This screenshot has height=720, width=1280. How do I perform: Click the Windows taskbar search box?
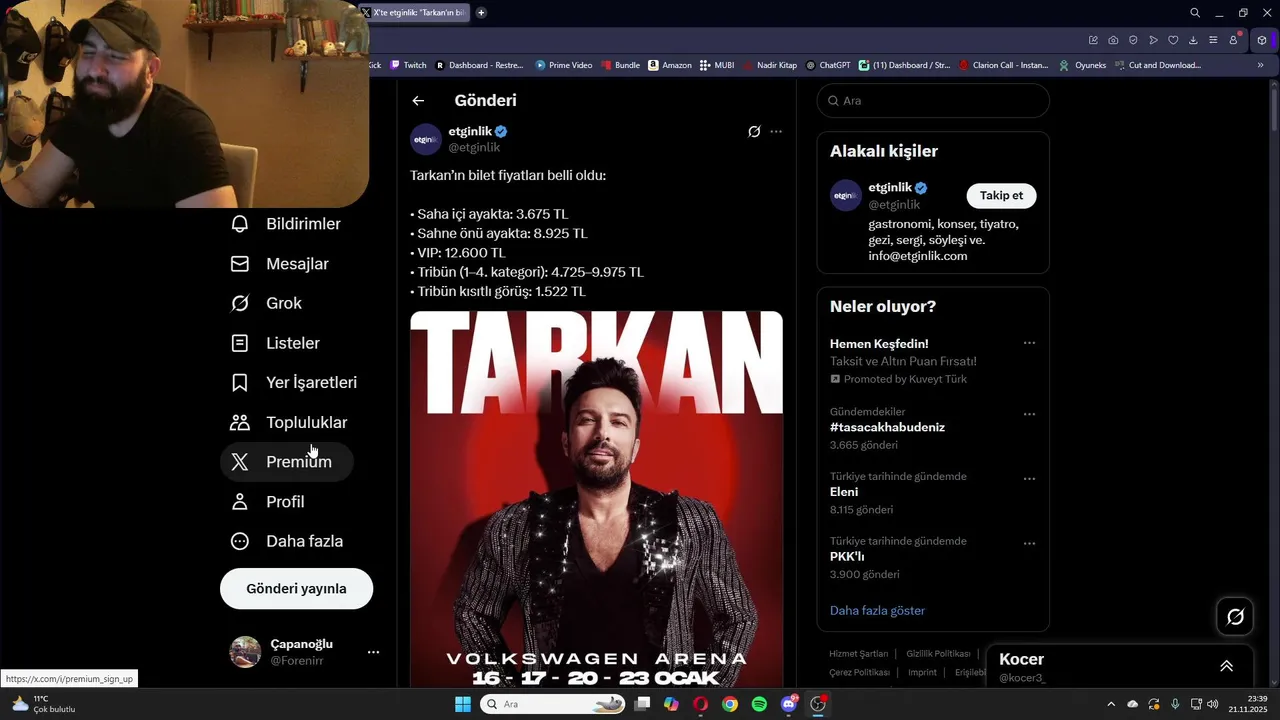pyautogui.click(x=553, y=704)
